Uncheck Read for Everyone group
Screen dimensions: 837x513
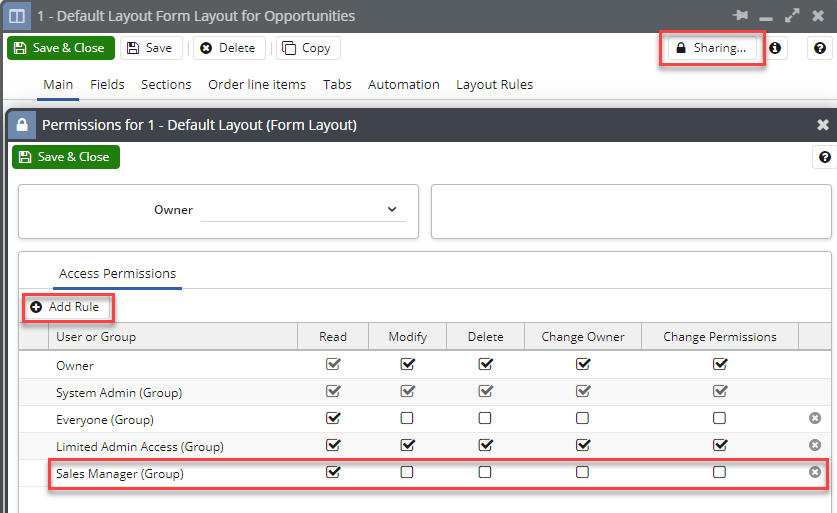pos(333,418)
